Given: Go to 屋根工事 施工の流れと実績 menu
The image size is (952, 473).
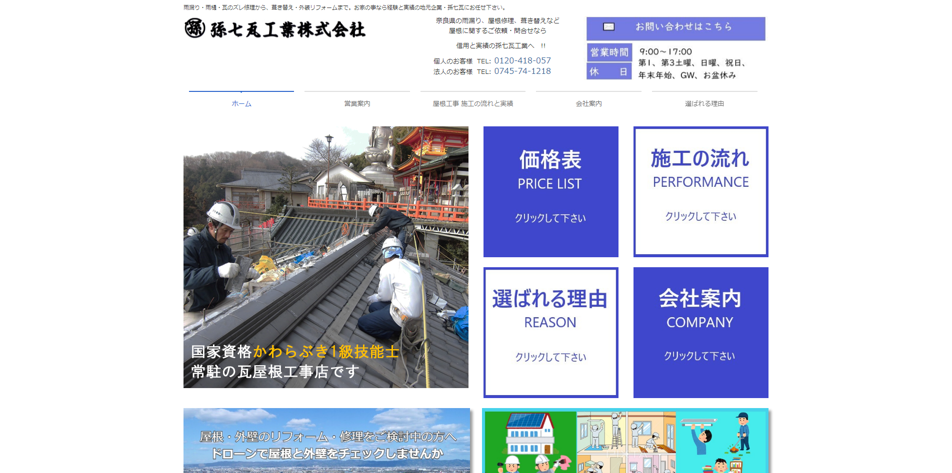Looking at the screenshot, I should [x=473, y=103].
